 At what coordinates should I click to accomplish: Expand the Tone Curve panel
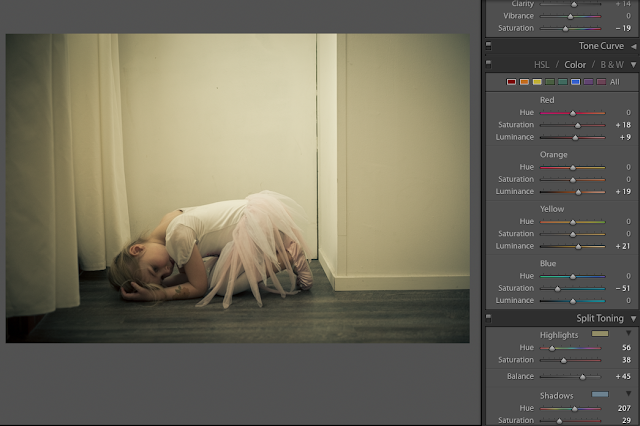click(x=633, y=47)
